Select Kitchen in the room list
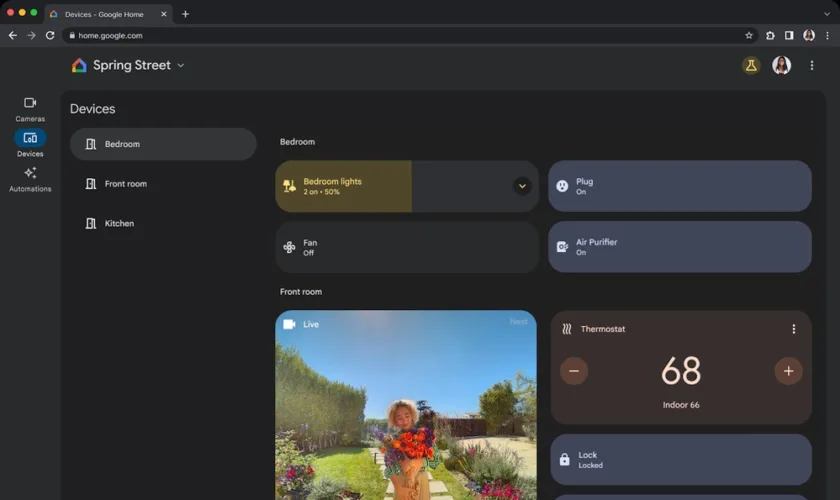Viewport: 840px width, 500px height. click(x=163, y=223)
